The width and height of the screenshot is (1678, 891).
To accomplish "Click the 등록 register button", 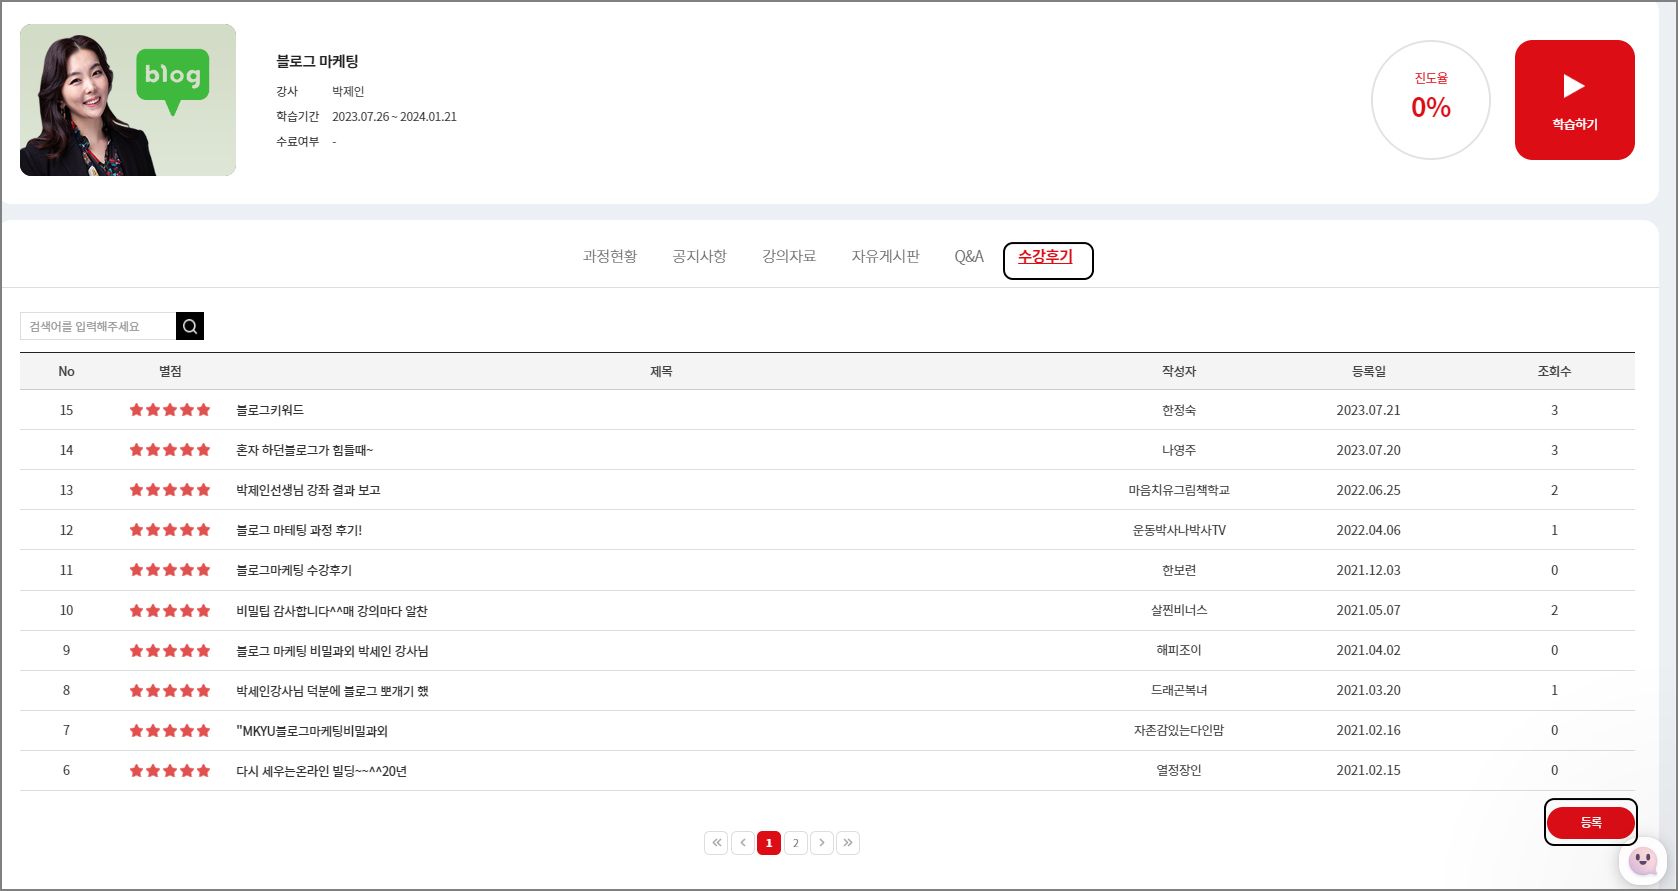I will pyautogui.click(x=1590, y=822).
